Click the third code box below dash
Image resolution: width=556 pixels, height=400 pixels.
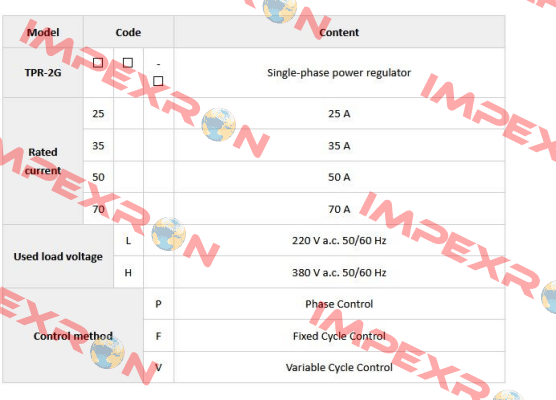(x=158, y=81)
